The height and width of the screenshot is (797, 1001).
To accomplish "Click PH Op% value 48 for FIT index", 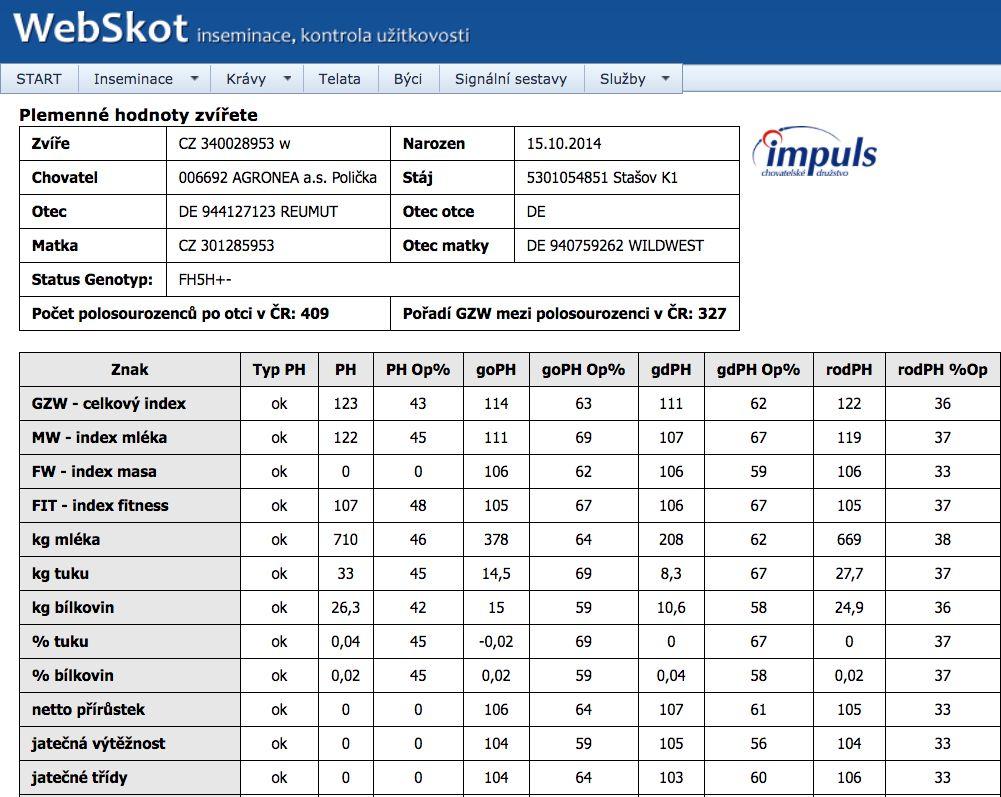I will coord(418,505).
